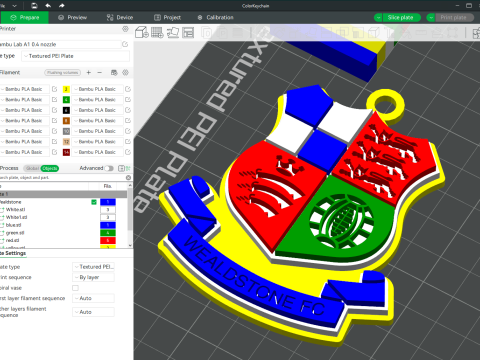Open the Project tab

tap(167, 17)
